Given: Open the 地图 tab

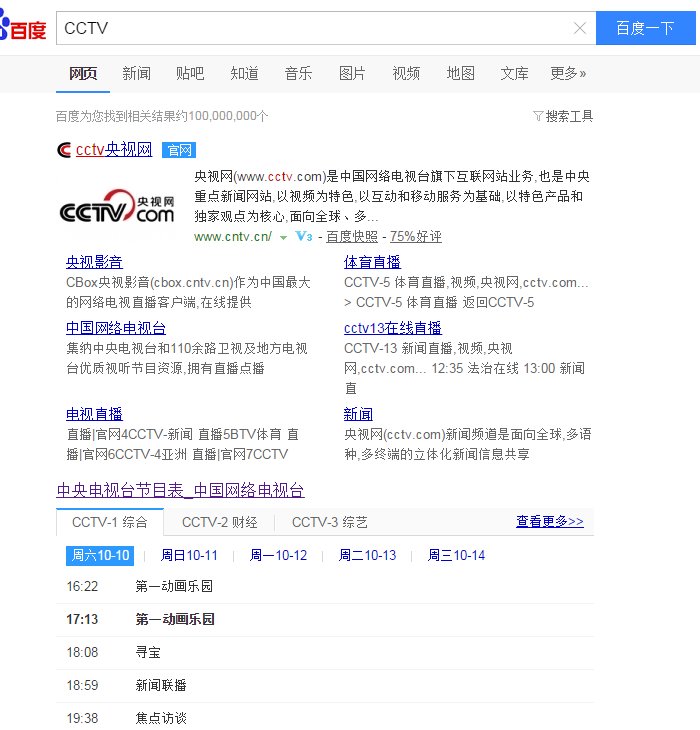Looking at the screenshot, I should [460, 74].
